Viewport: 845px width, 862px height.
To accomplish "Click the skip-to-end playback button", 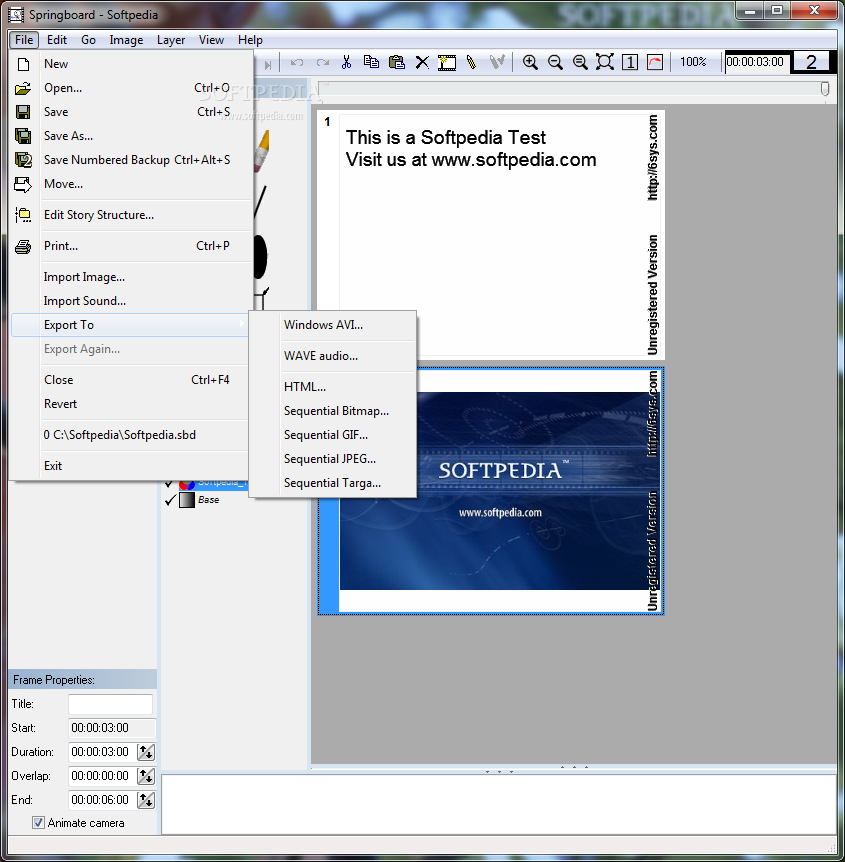I will click(x=268, y=65).
